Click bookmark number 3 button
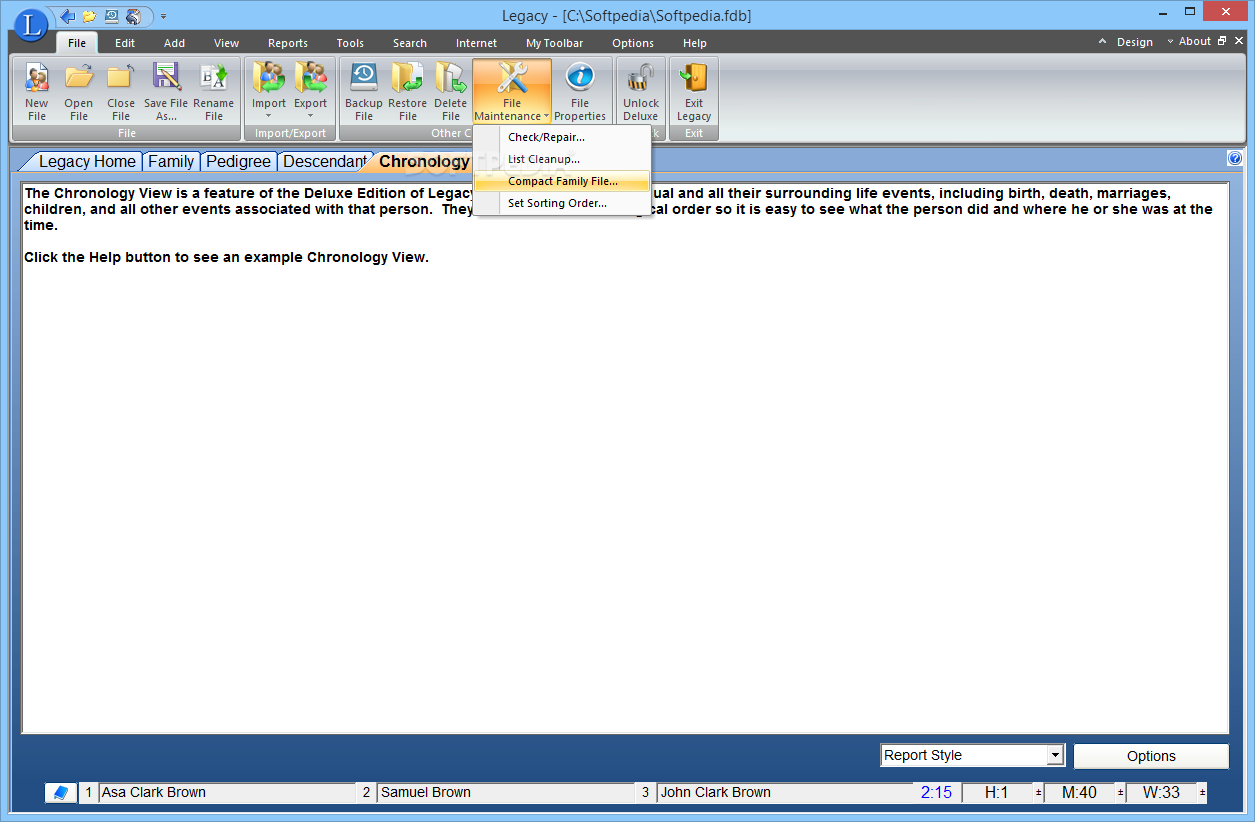Screen dimensions: 1255x822 coord(645,792)
